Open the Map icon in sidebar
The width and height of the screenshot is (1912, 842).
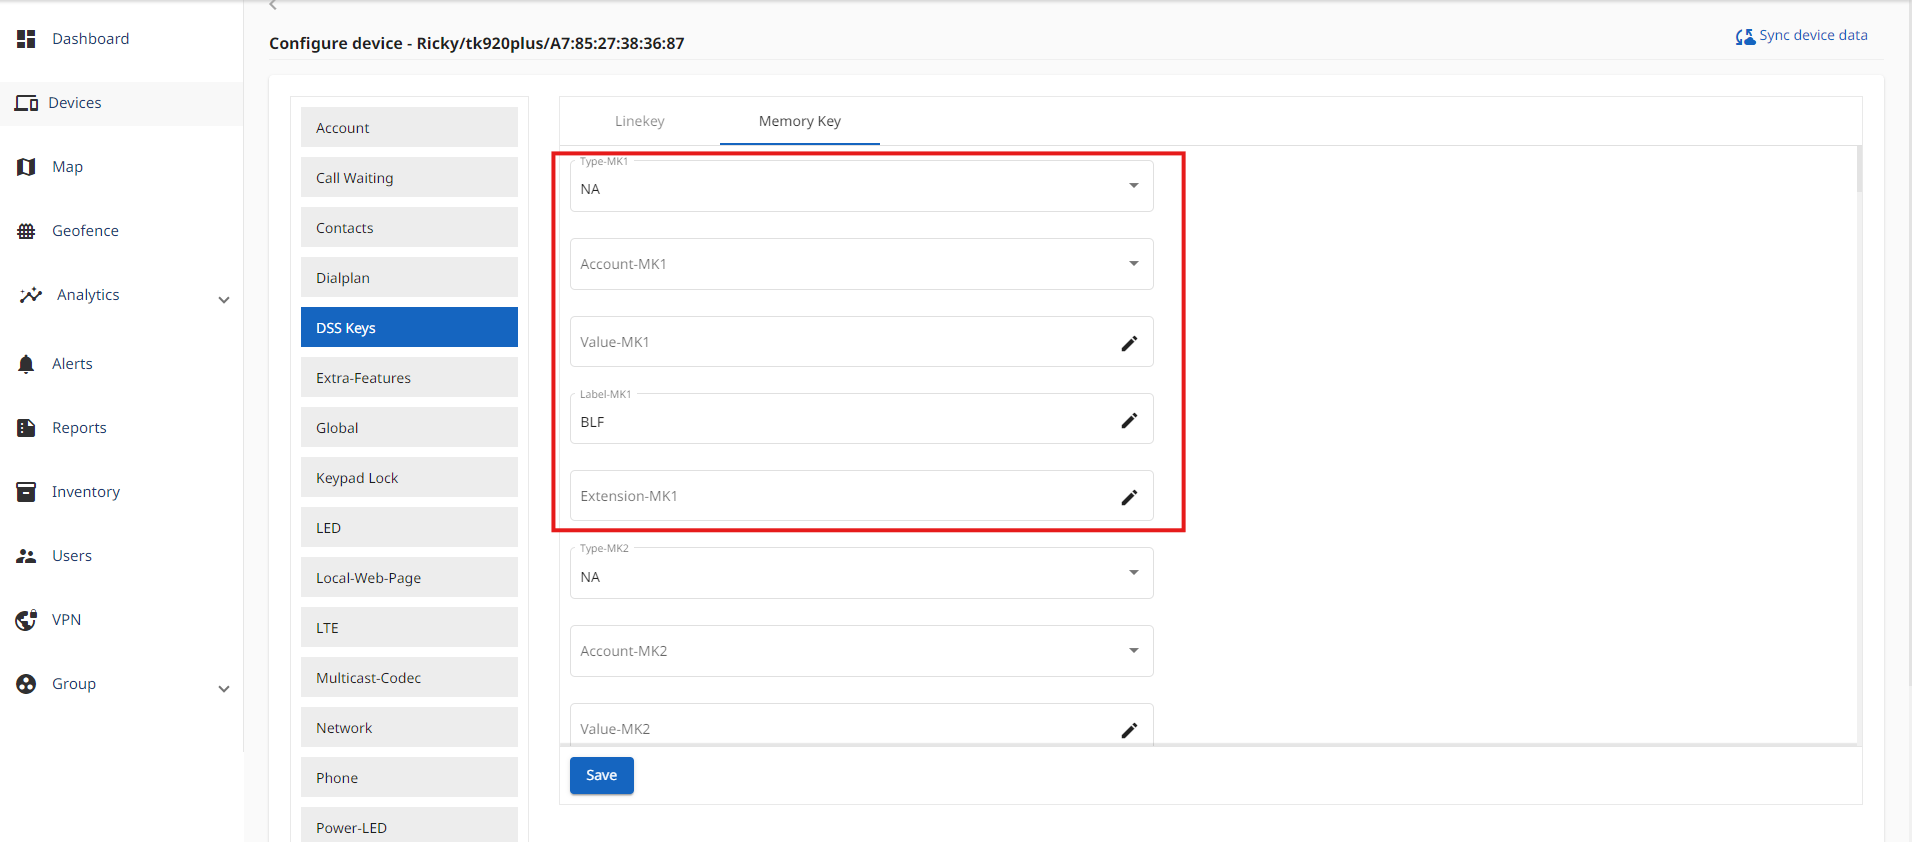26,167
